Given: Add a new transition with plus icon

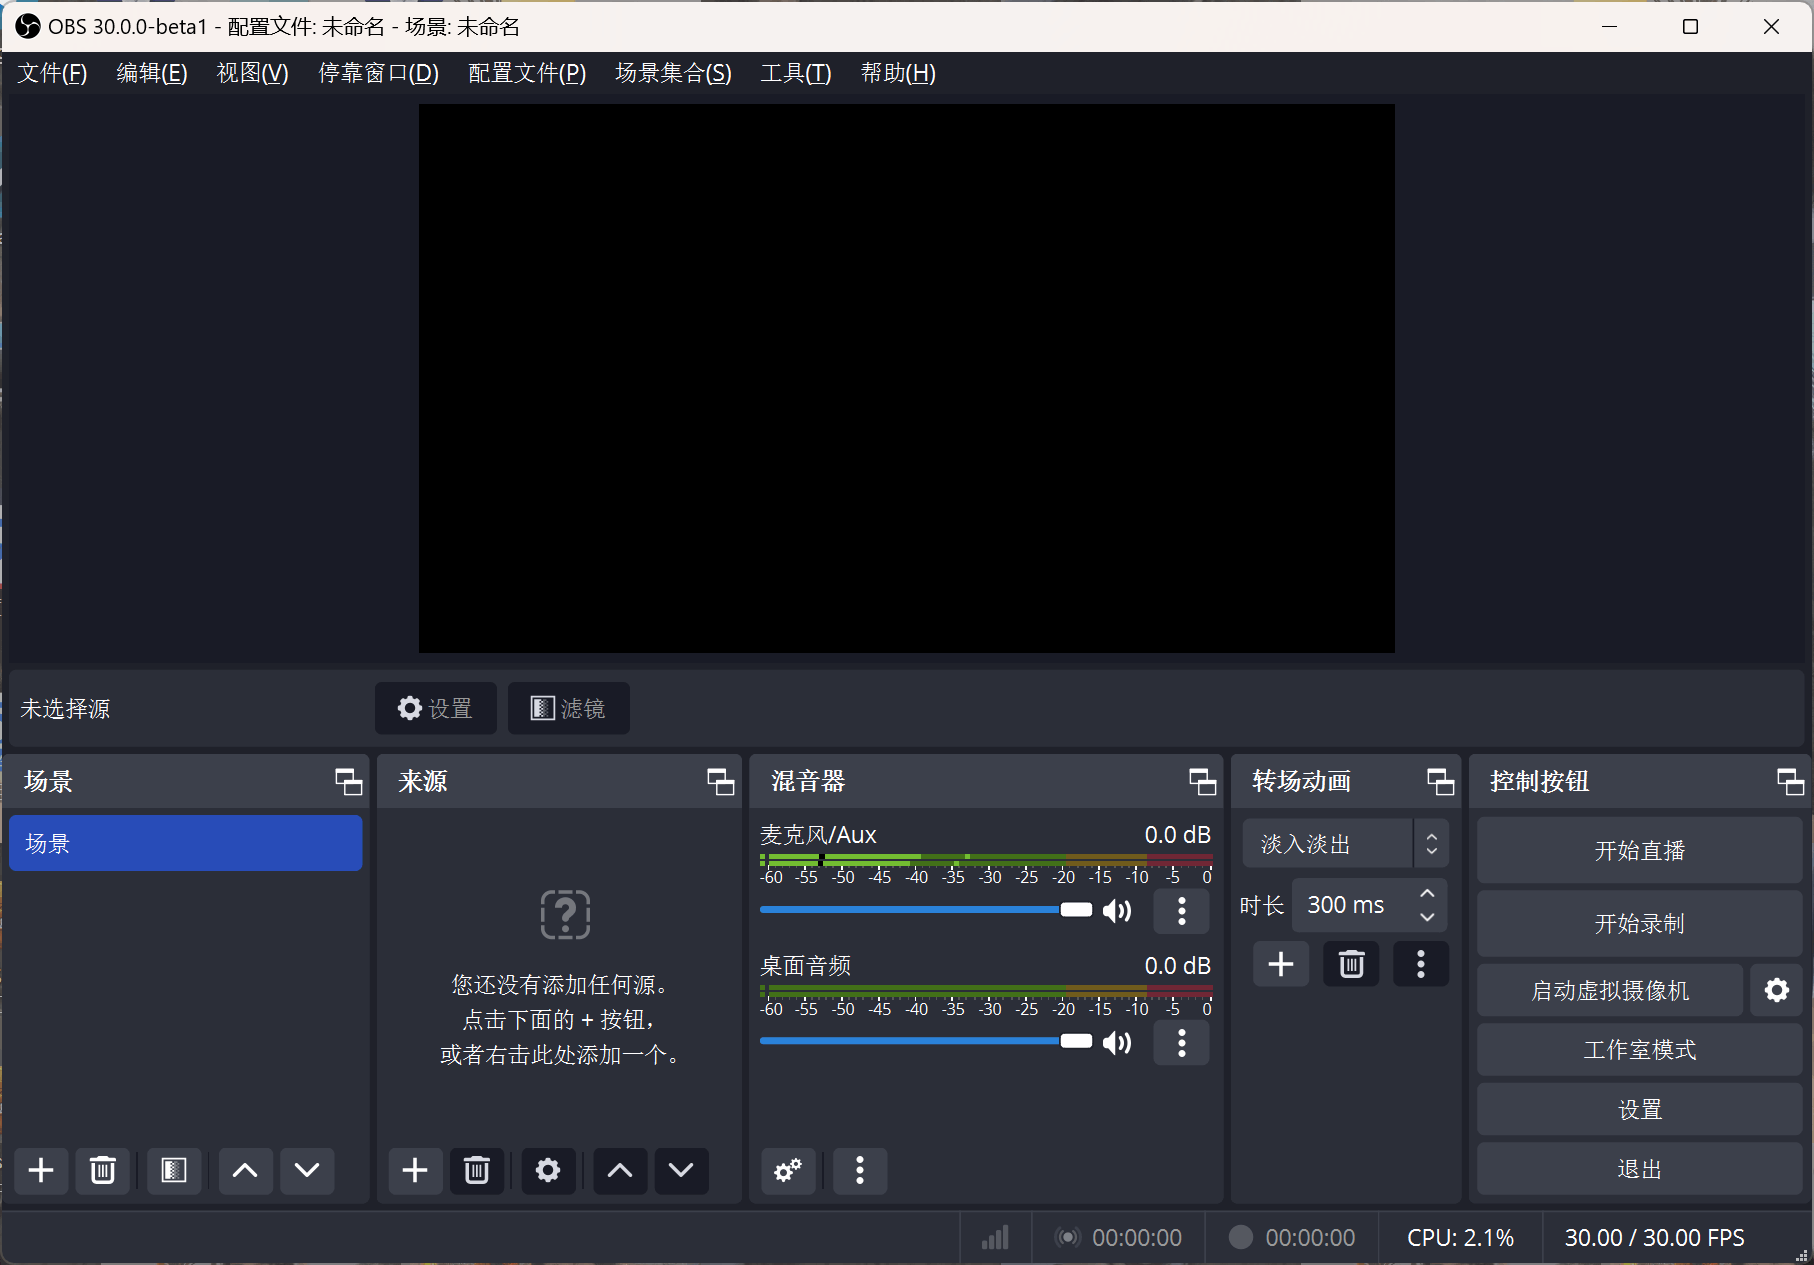Looking at the screenshot, I should [x=1281, y=964].
